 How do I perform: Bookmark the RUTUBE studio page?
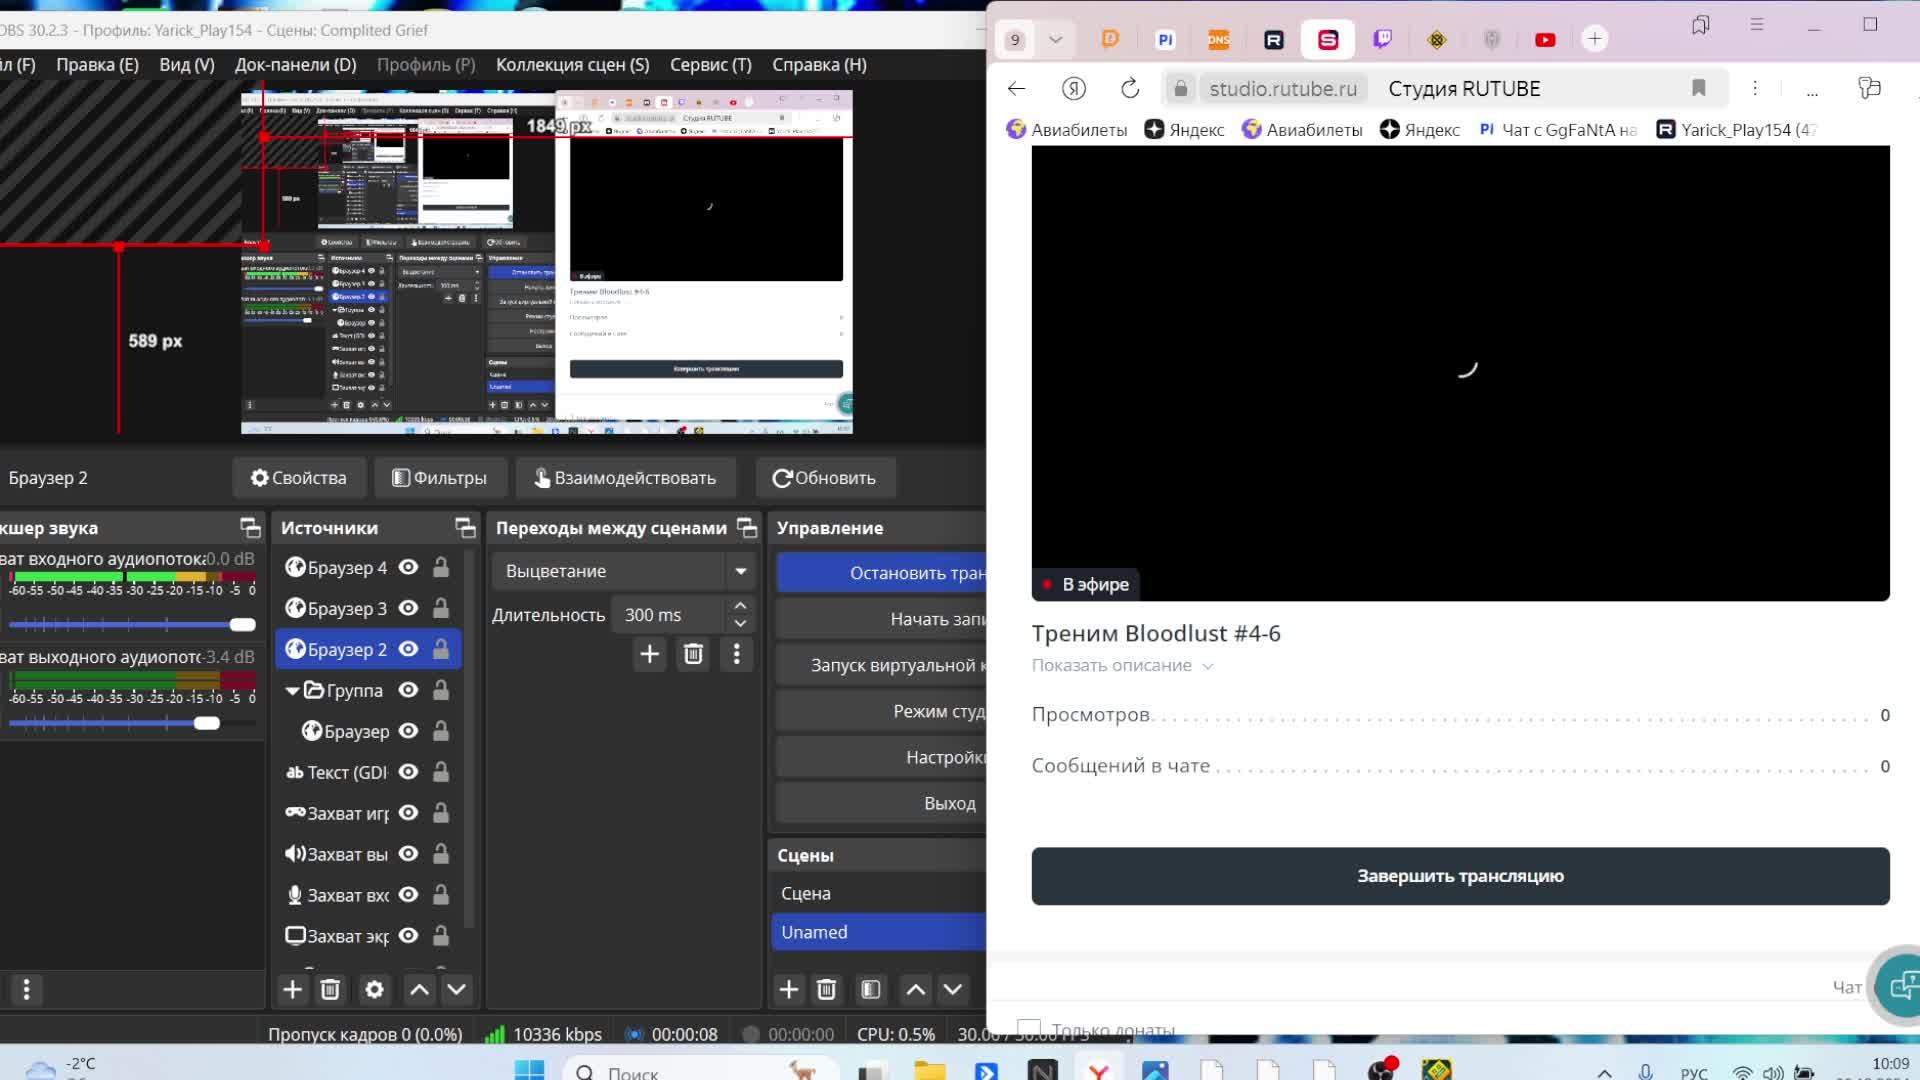point(1698,88)
